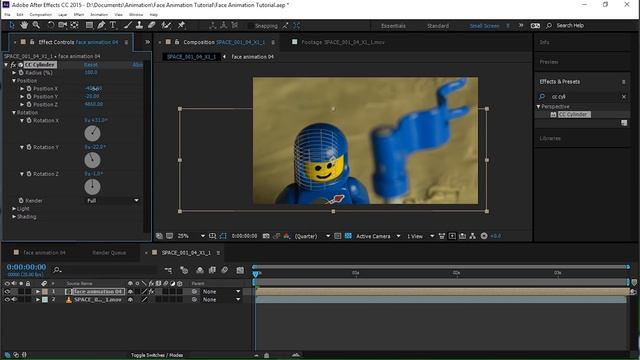This screenshot has width=640, height=360.
Task: Select the Brush tool
Action: 128,25
